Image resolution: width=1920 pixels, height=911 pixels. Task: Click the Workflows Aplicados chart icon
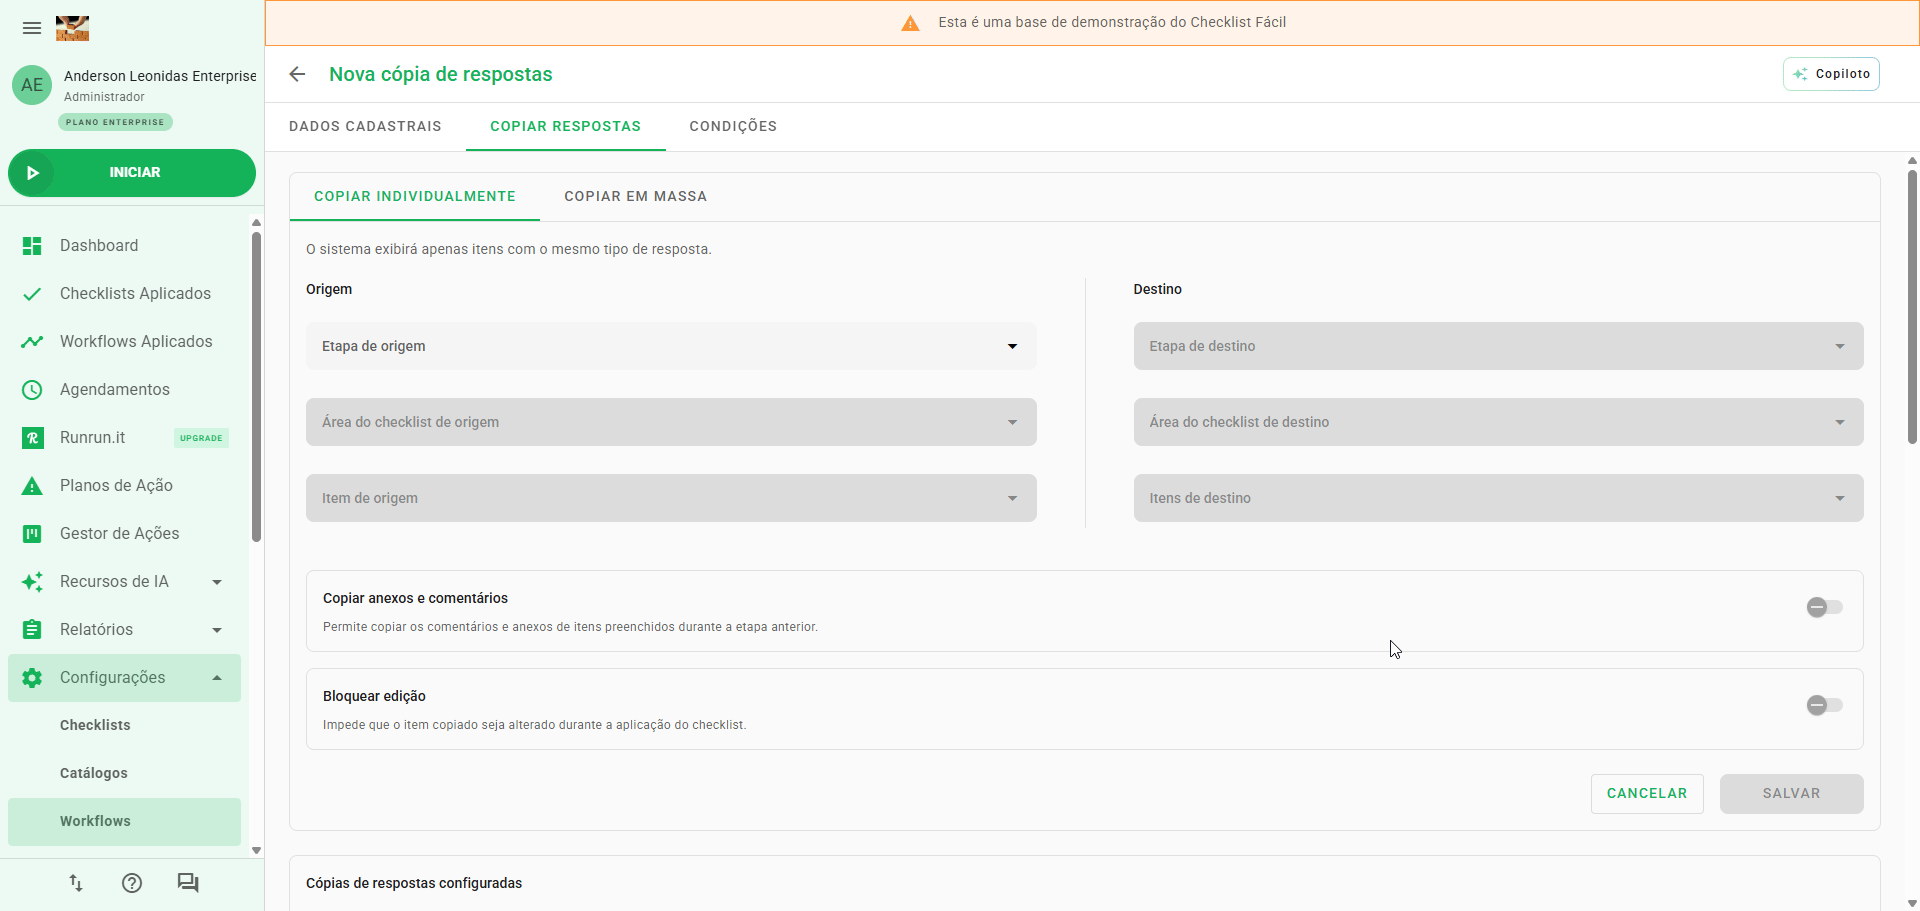[x=32, y=342]
